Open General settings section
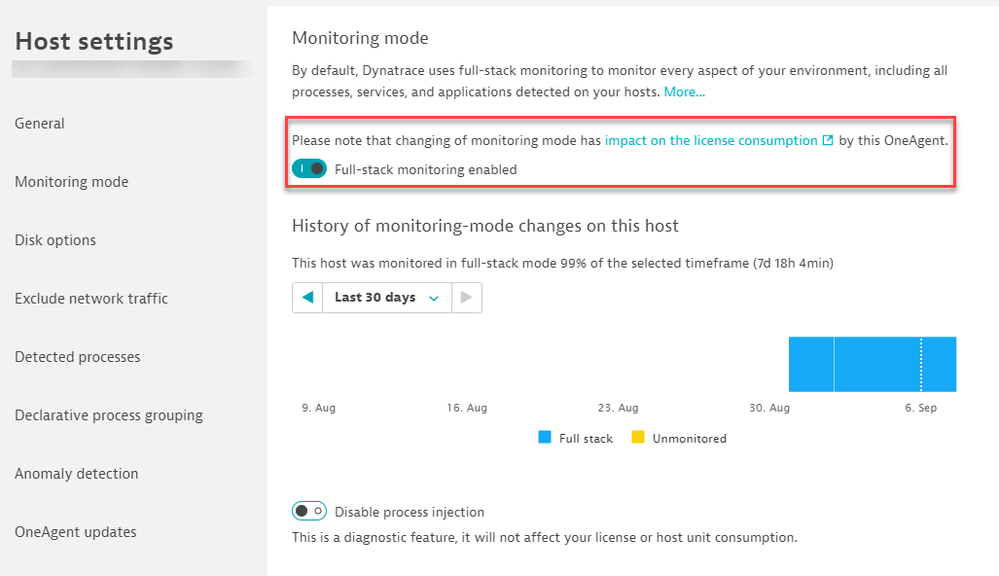Image resolution: width=999 pixels, height=576 pixels. point(40,124)
